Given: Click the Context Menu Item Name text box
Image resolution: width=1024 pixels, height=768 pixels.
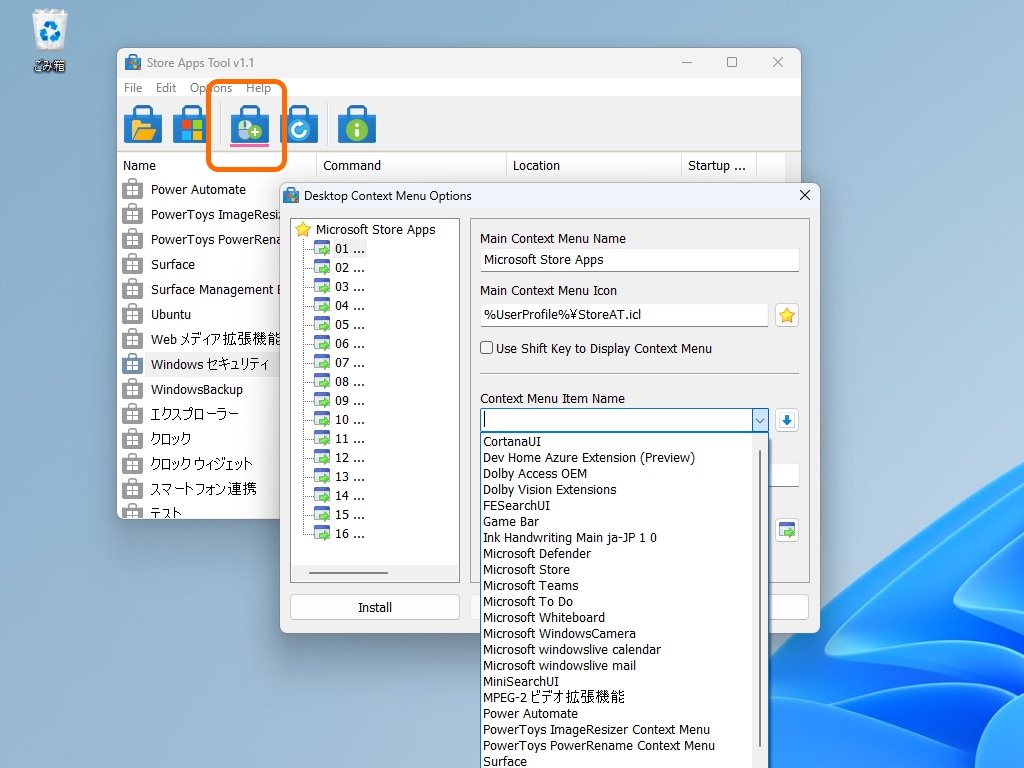Looking at the screenshot, I should tap(616, 421).
